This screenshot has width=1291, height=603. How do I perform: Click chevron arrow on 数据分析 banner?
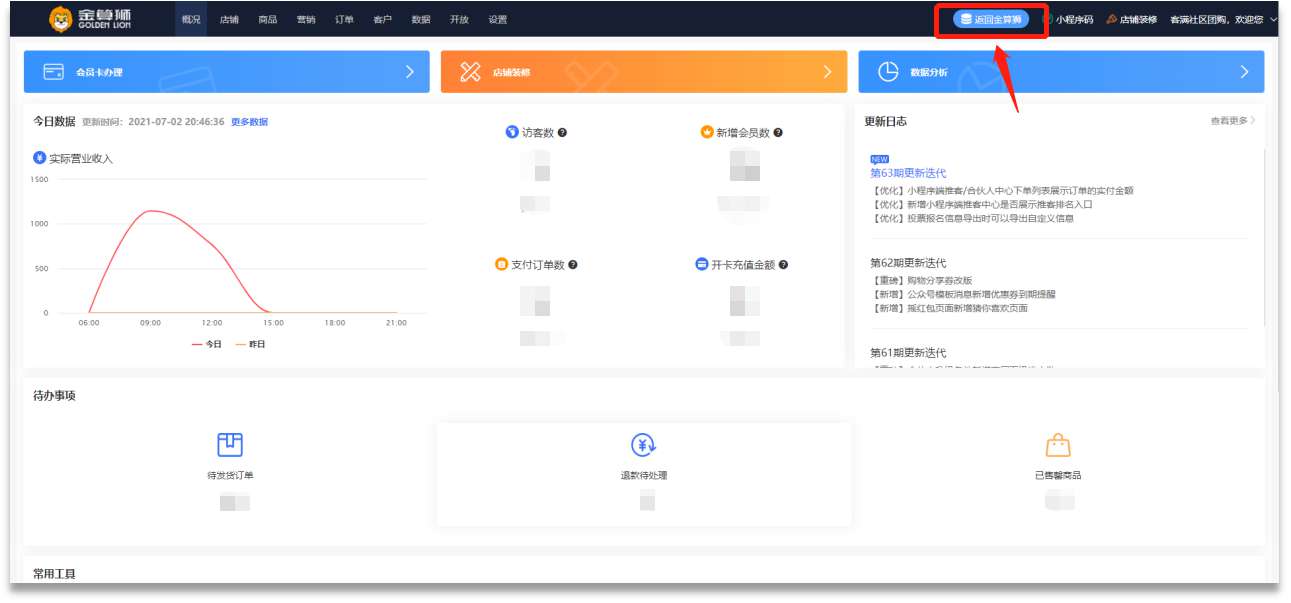(1244, 72)
